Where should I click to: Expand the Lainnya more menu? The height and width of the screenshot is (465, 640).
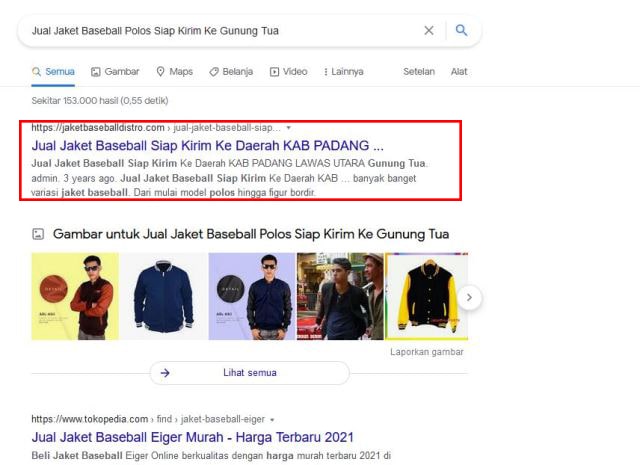(343, 72)
